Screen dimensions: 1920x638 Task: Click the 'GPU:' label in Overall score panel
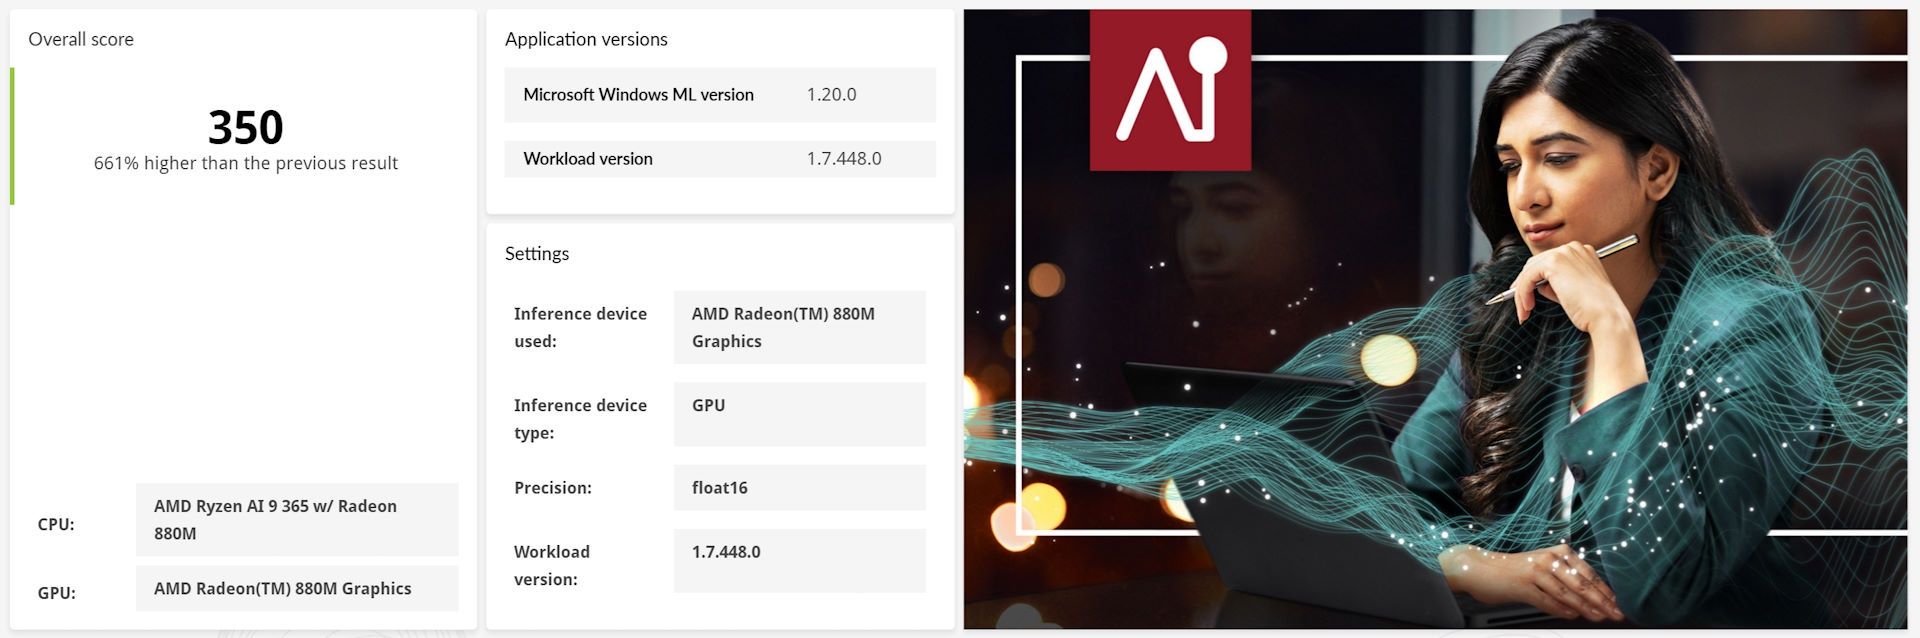[x=56, y=593]
